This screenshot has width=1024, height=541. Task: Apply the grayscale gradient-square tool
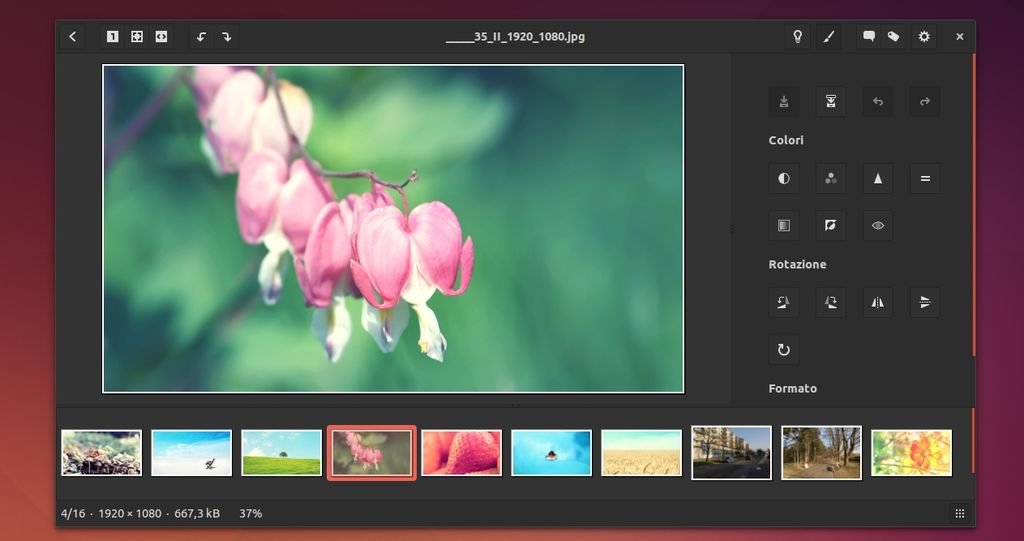click(x=784, y=225)
